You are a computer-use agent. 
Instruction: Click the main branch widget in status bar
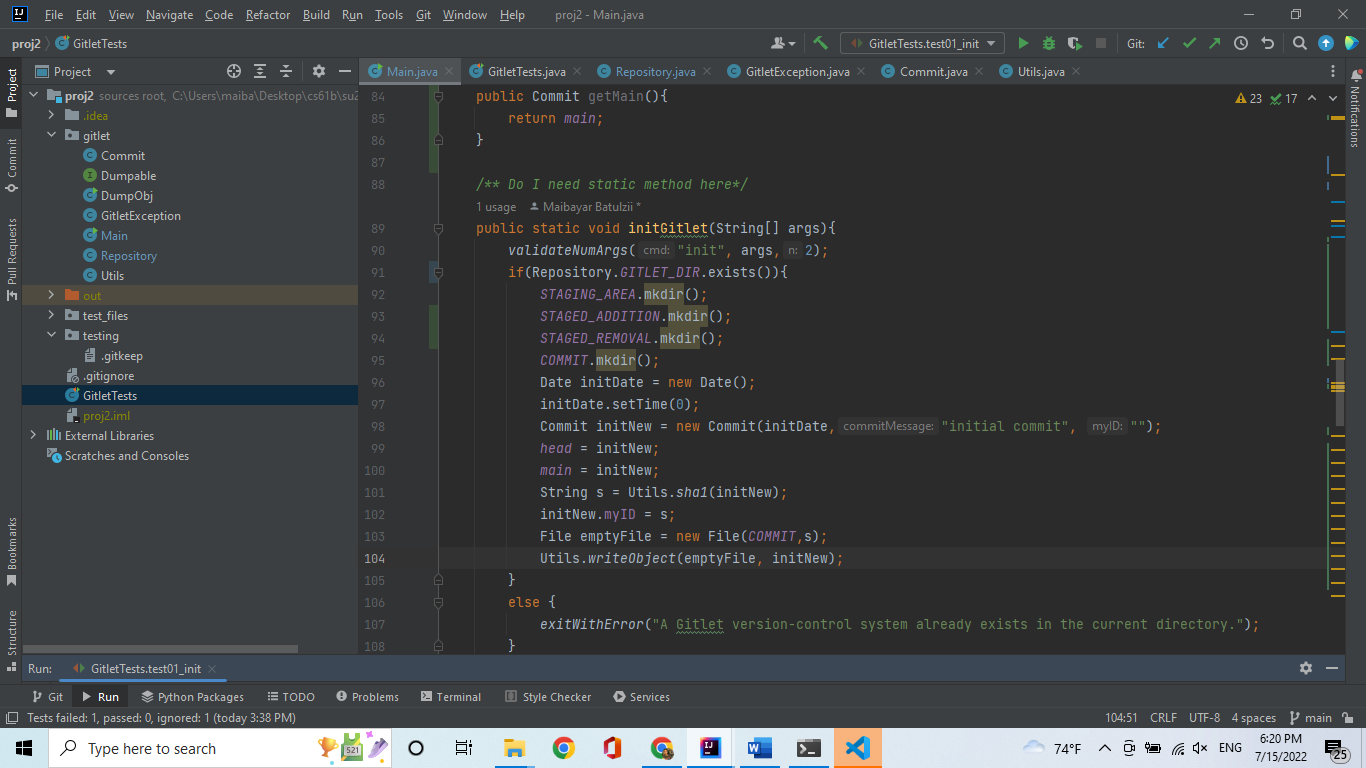(x=1311, y=718)
